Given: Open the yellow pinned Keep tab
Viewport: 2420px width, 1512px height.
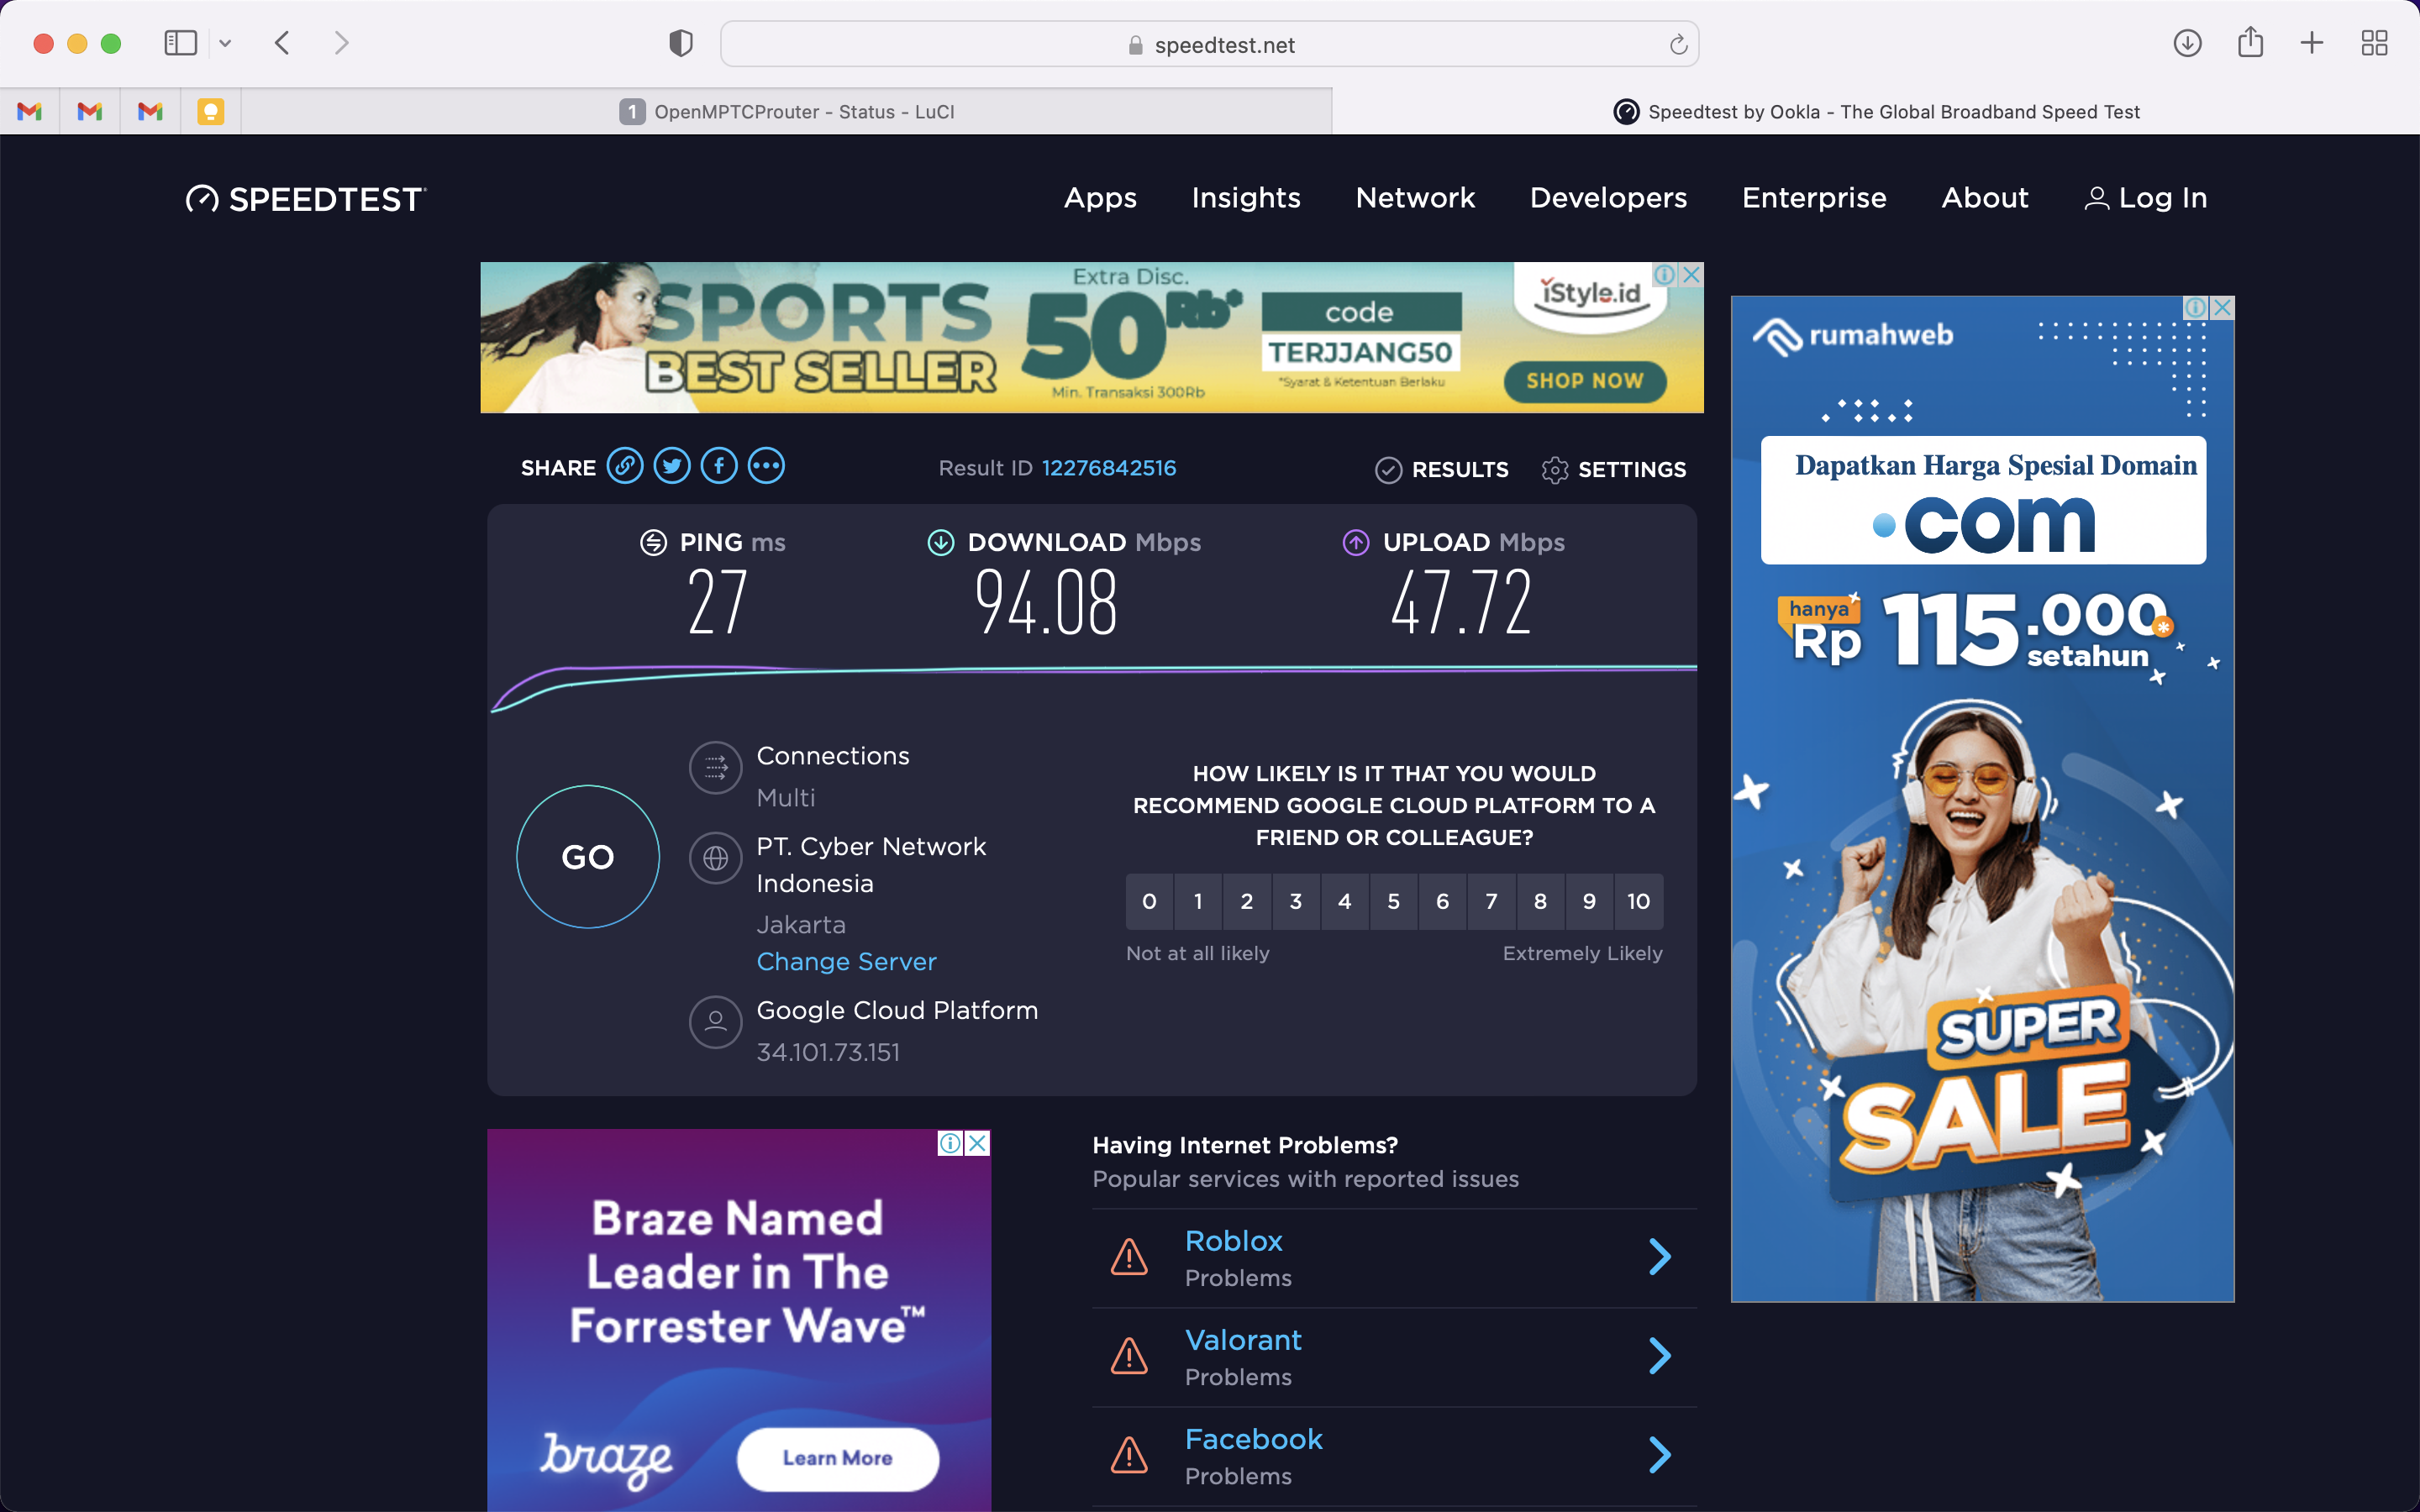Looking at the screenshot, I should (x=210, y=111).
